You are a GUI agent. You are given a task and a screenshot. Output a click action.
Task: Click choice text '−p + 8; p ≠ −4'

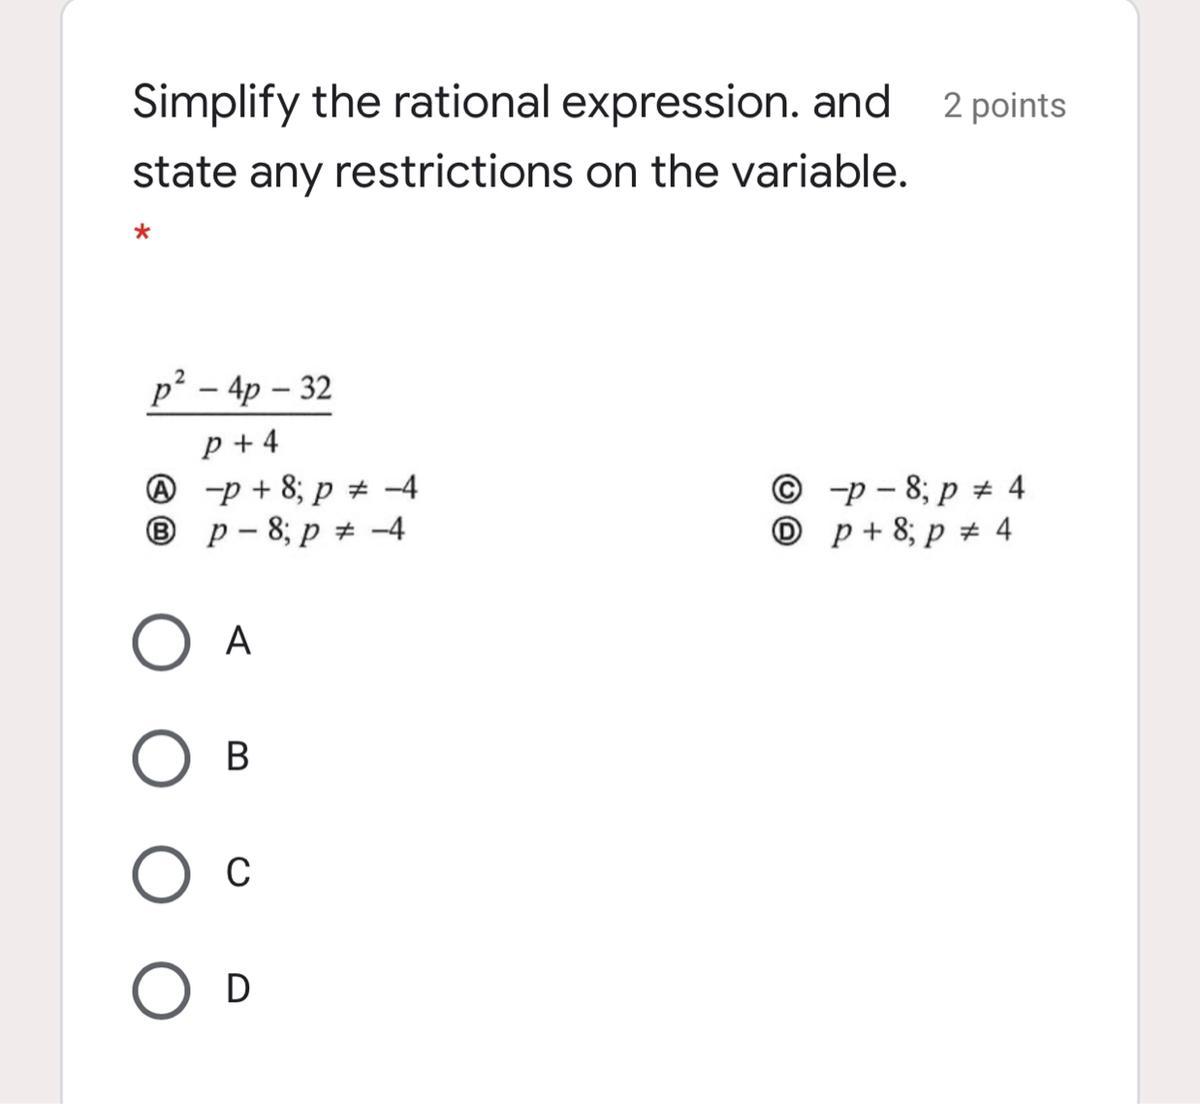310,490
